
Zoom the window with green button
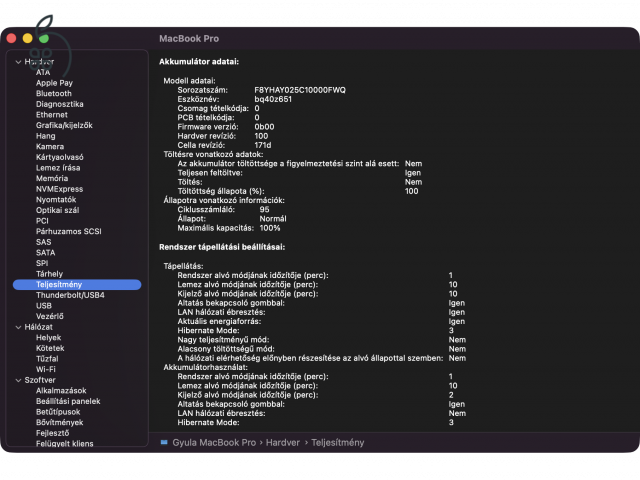pos(44,39)
